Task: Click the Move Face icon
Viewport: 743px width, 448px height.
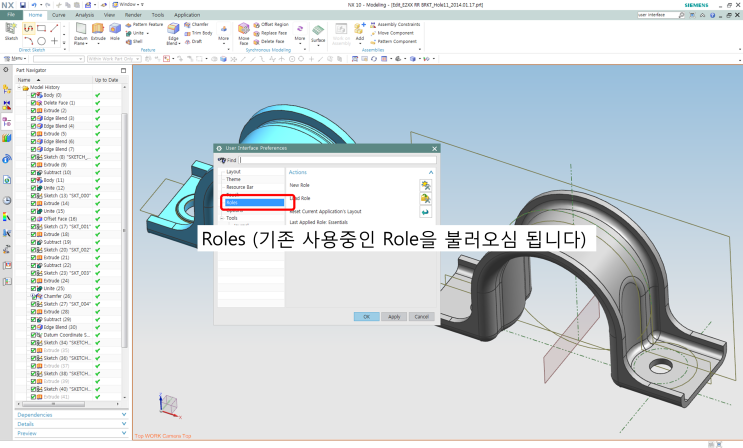Action: pos(244,29)
